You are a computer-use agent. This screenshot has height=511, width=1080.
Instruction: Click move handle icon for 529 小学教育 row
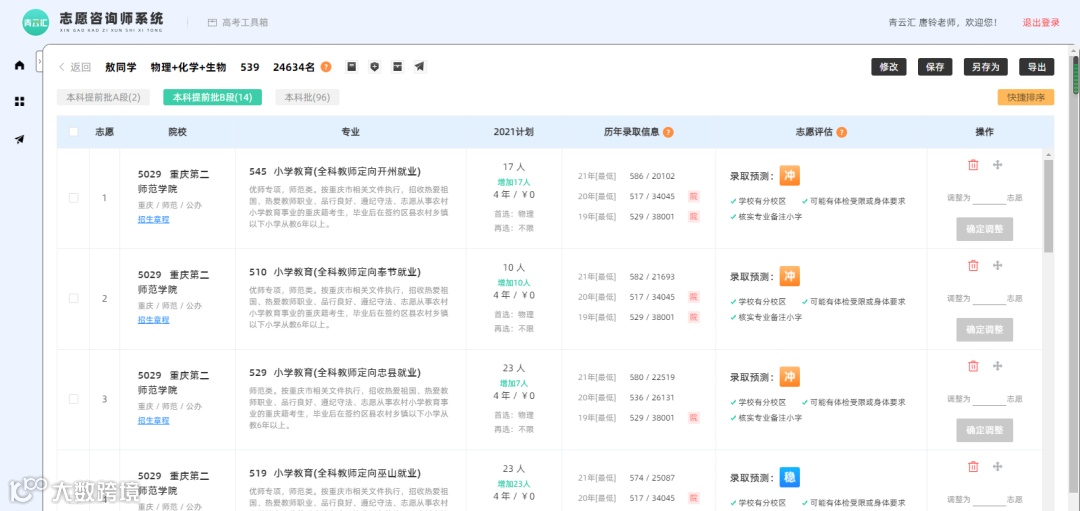coord(997,366)
